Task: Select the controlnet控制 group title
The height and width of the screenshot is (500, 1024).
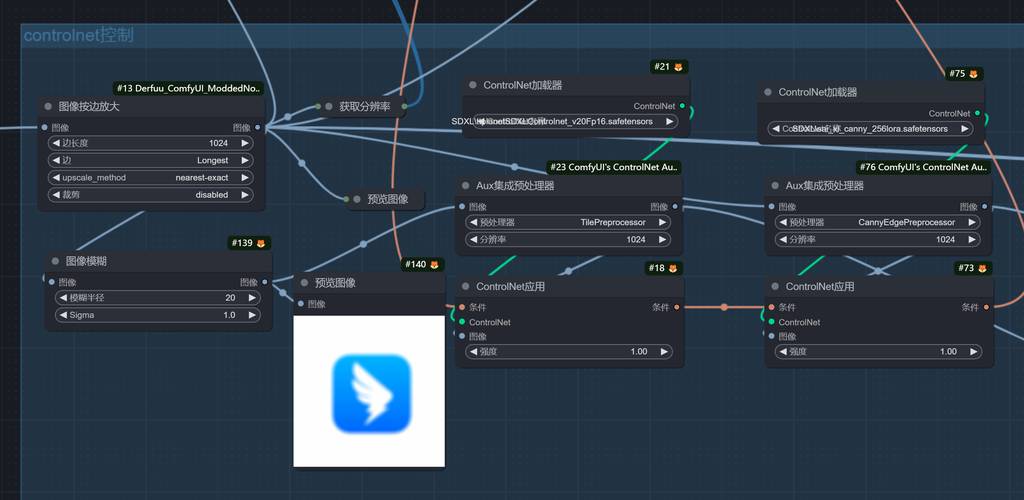Action: click(x=78, y=36)
